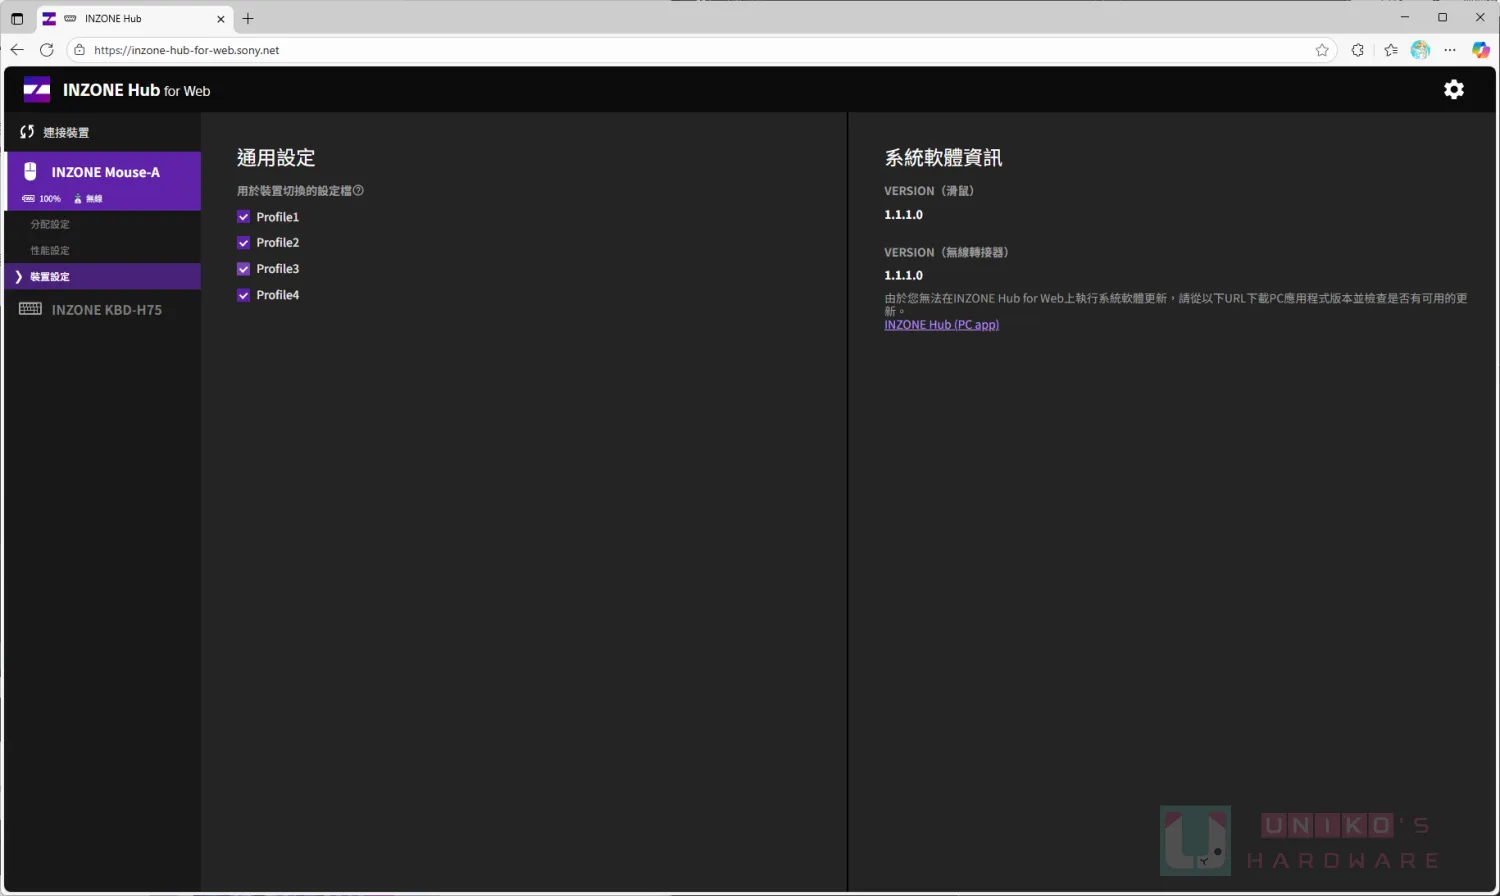Open the Copilot icon in browser toolbar
Screen dimensions: 1500x896
coord(1480,50)
